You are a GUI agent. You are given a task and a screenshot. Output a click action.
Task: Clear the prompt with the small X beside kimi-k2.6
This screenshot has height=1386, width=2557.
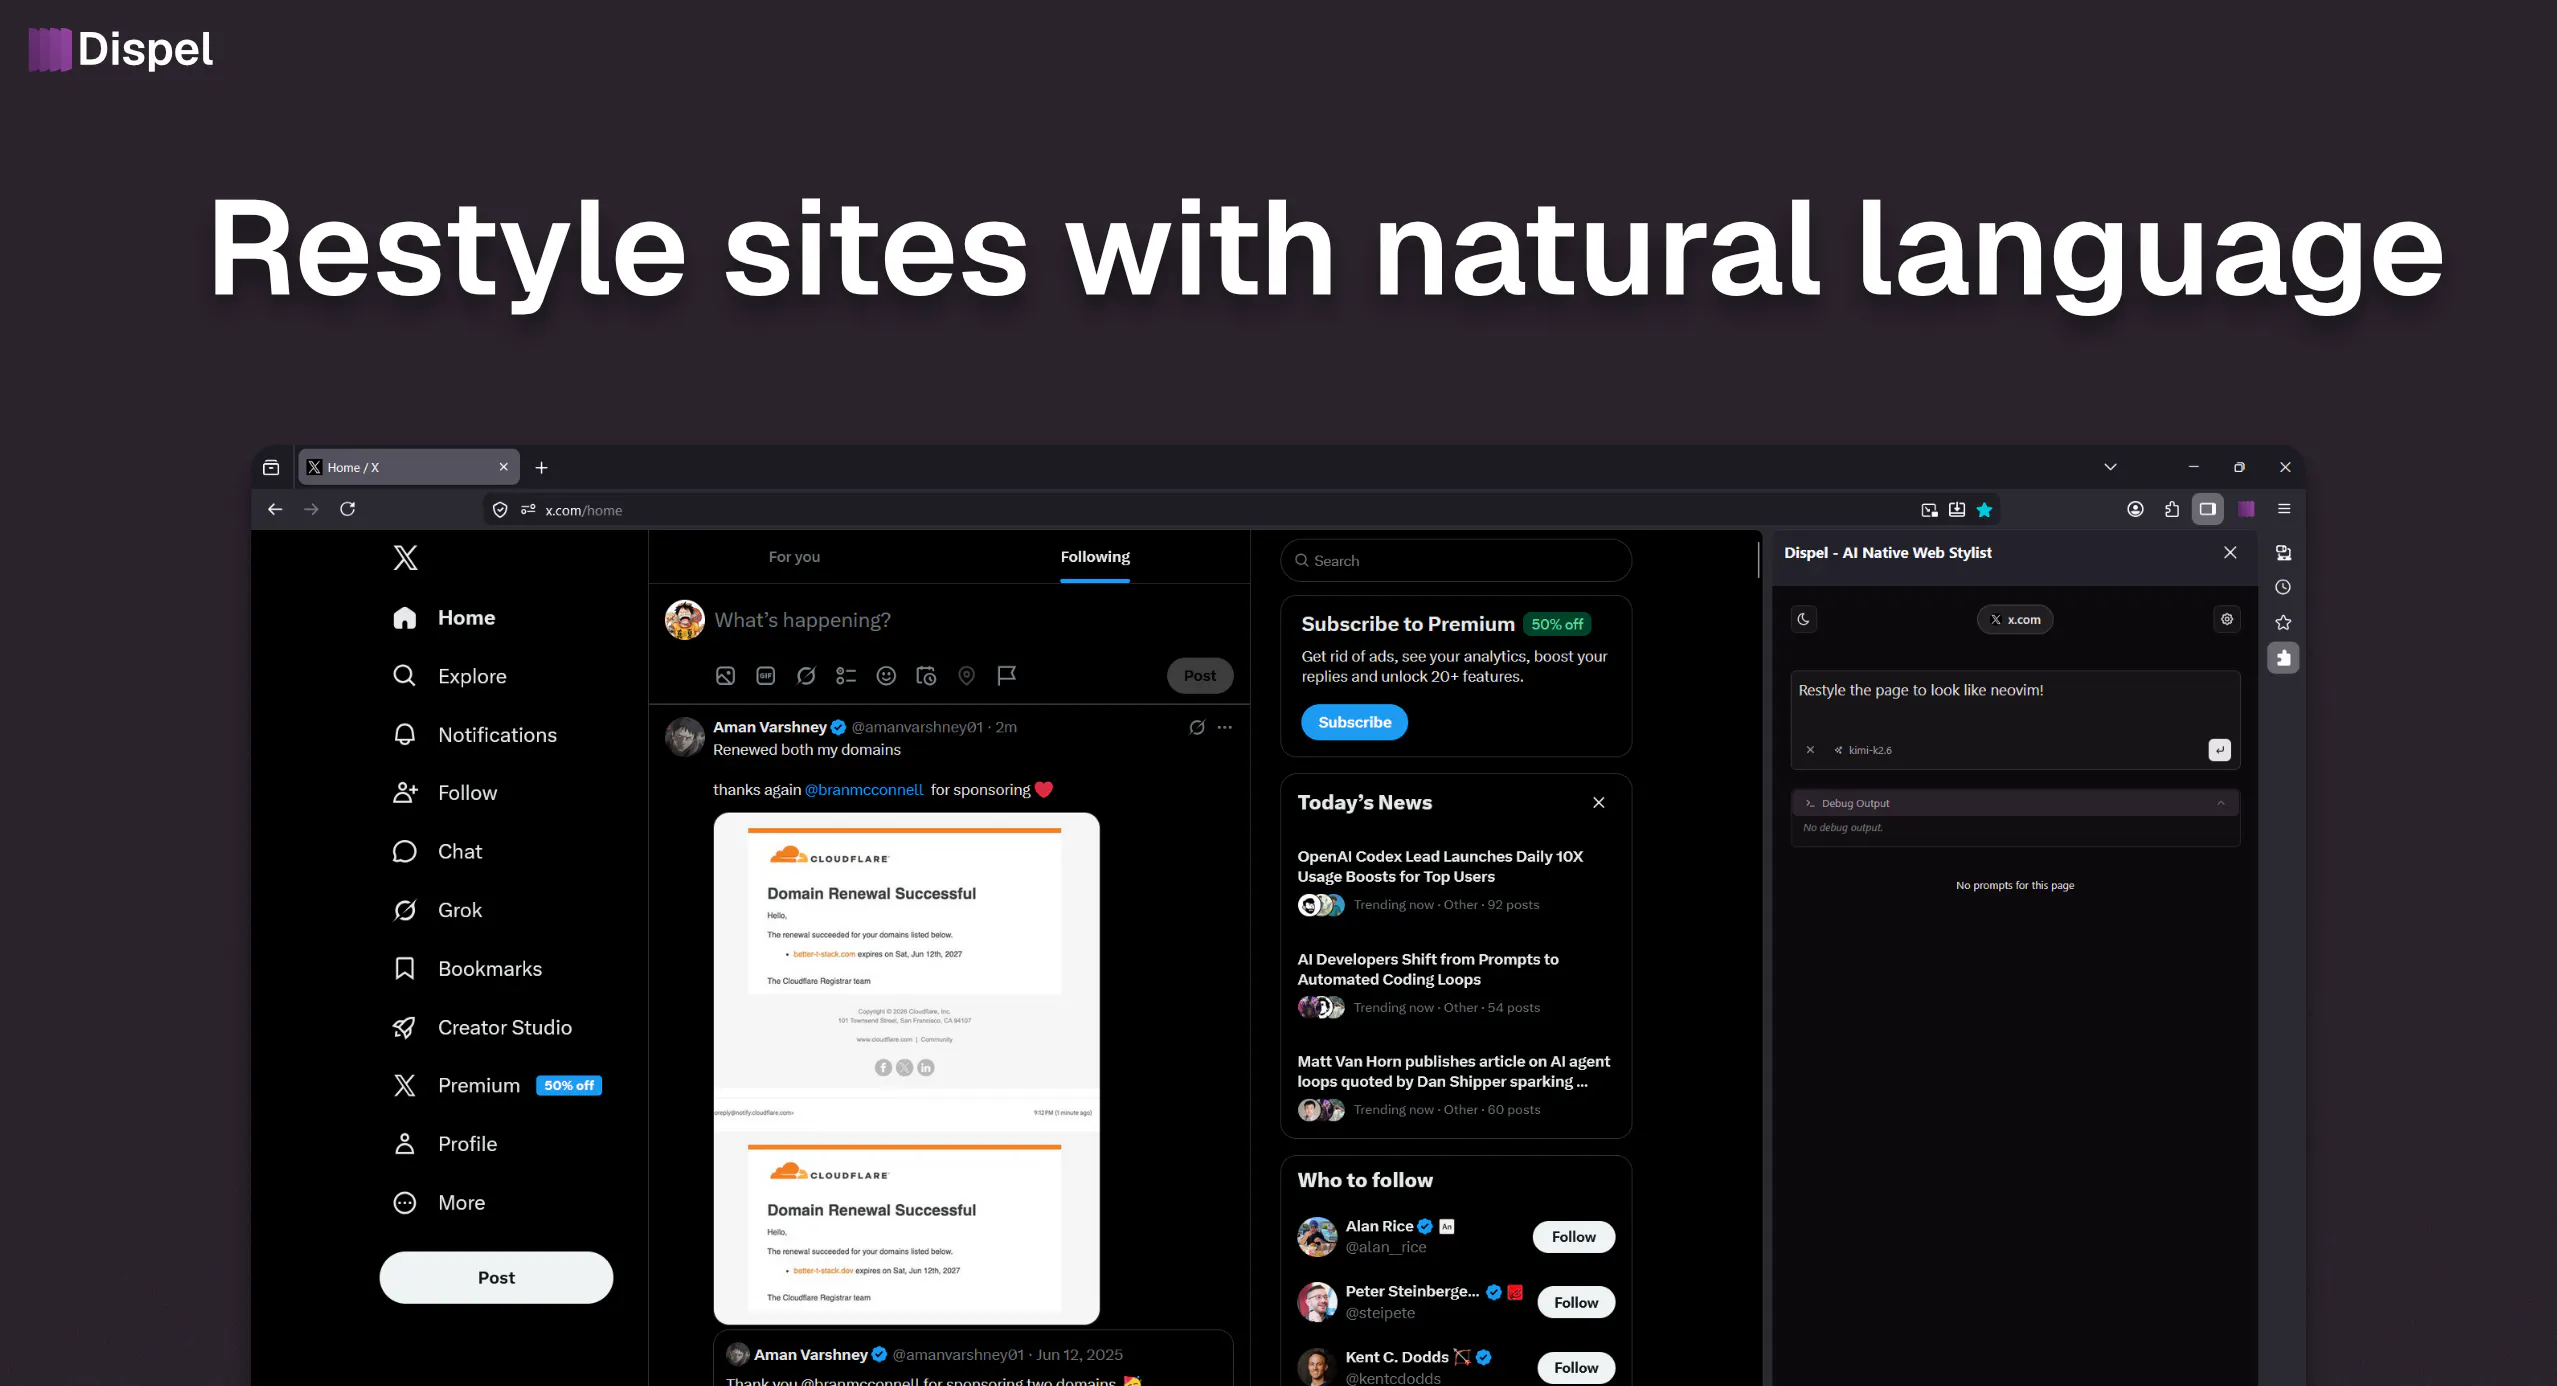pos(1810,750)
